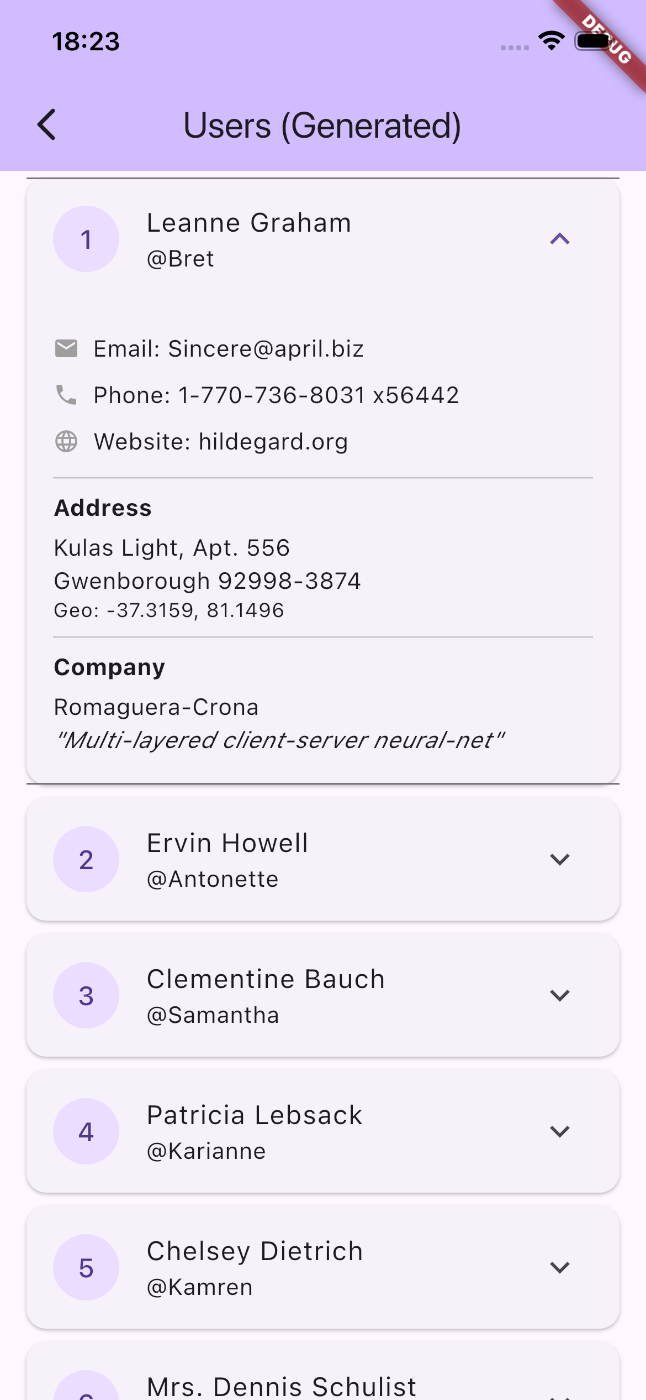Click the phone handset icon
The image size is (646, 1400).
click(x=66, y=395)
